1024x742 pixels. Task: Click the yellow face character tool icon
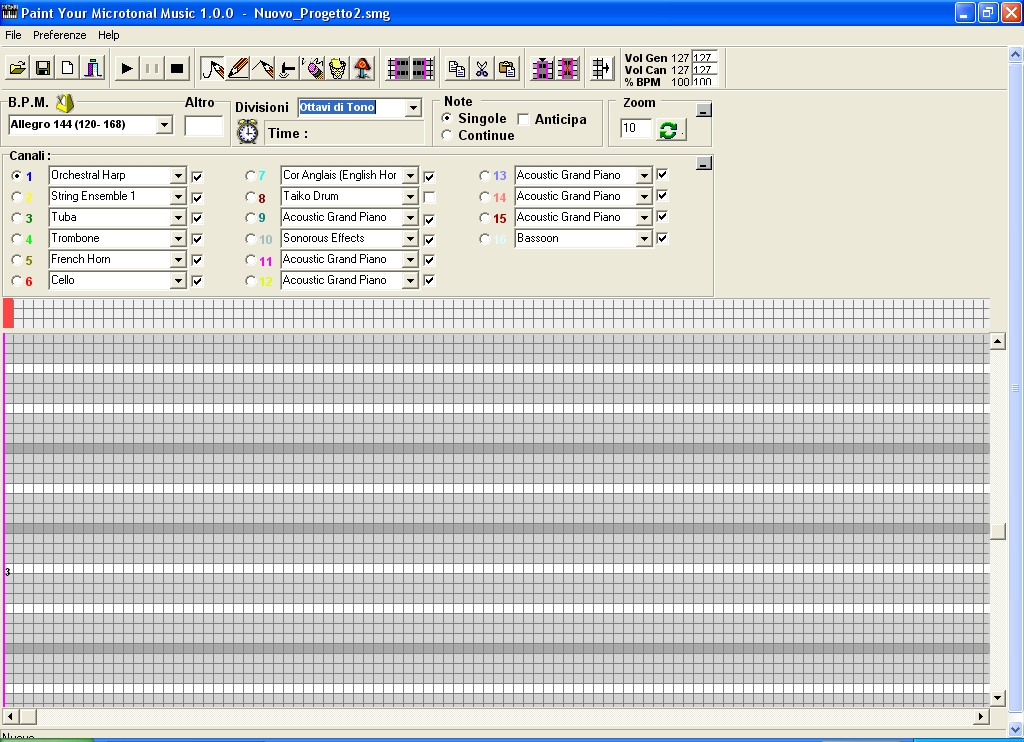337,68
